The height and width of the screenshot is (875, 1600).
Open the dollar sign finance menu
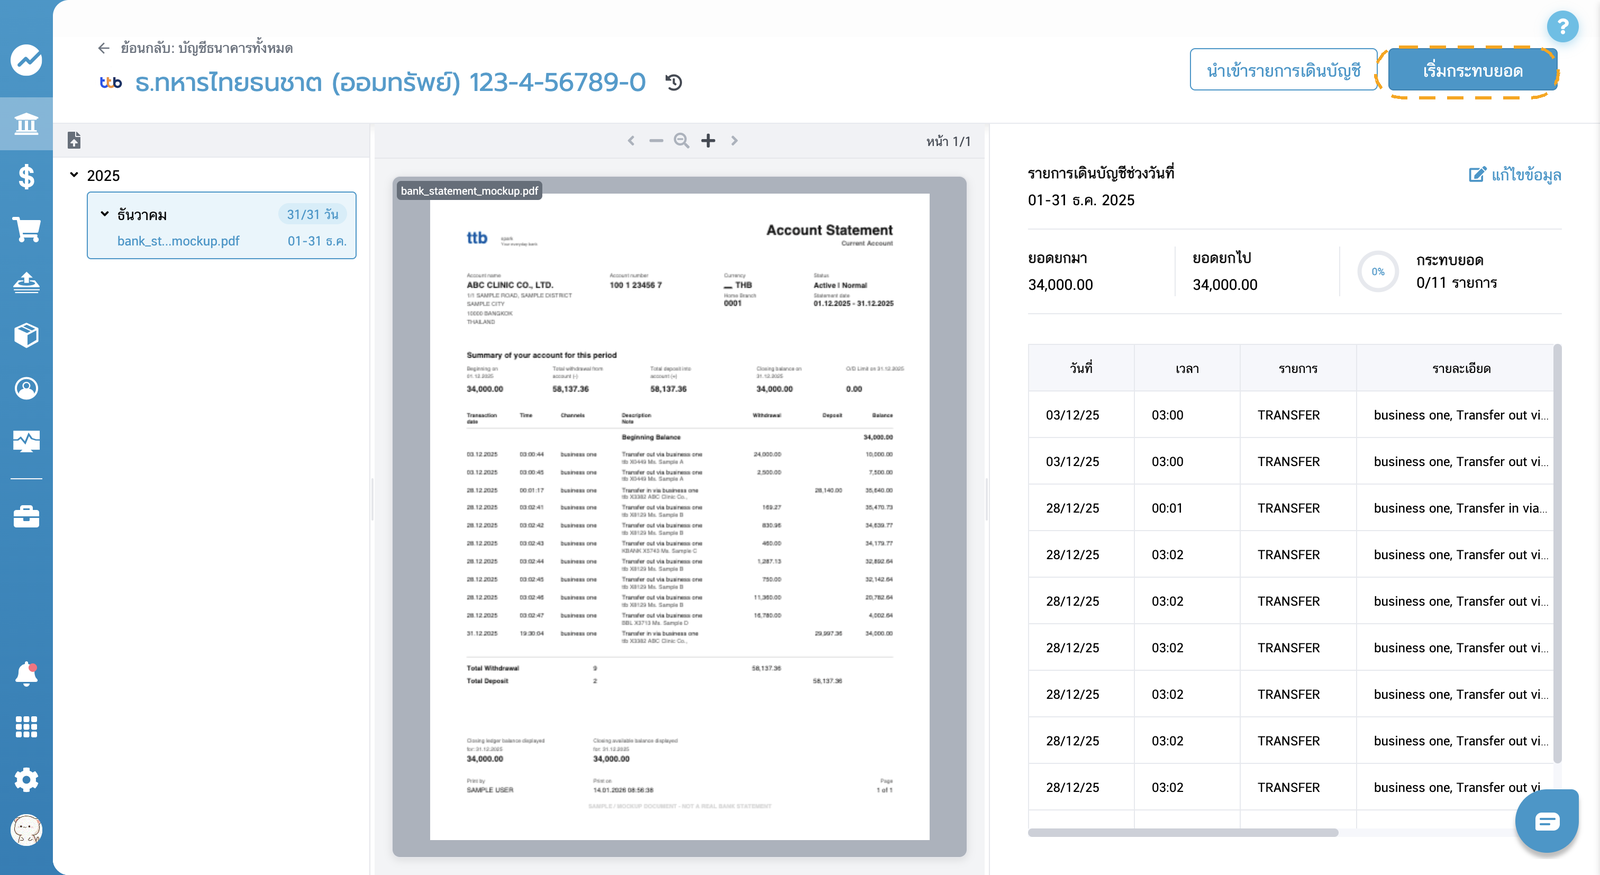[26, 177]
